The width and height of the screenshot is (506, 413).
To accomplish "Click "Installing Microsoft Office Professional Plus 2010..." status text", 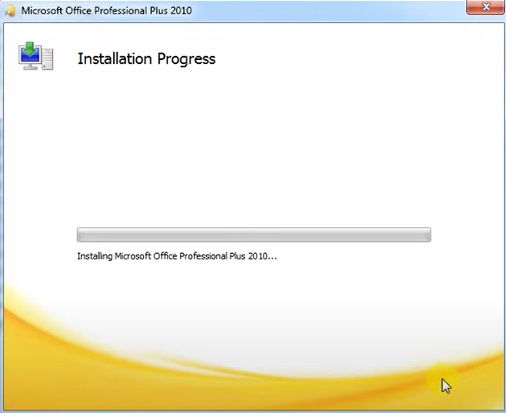I will click(x=177, y=256).
